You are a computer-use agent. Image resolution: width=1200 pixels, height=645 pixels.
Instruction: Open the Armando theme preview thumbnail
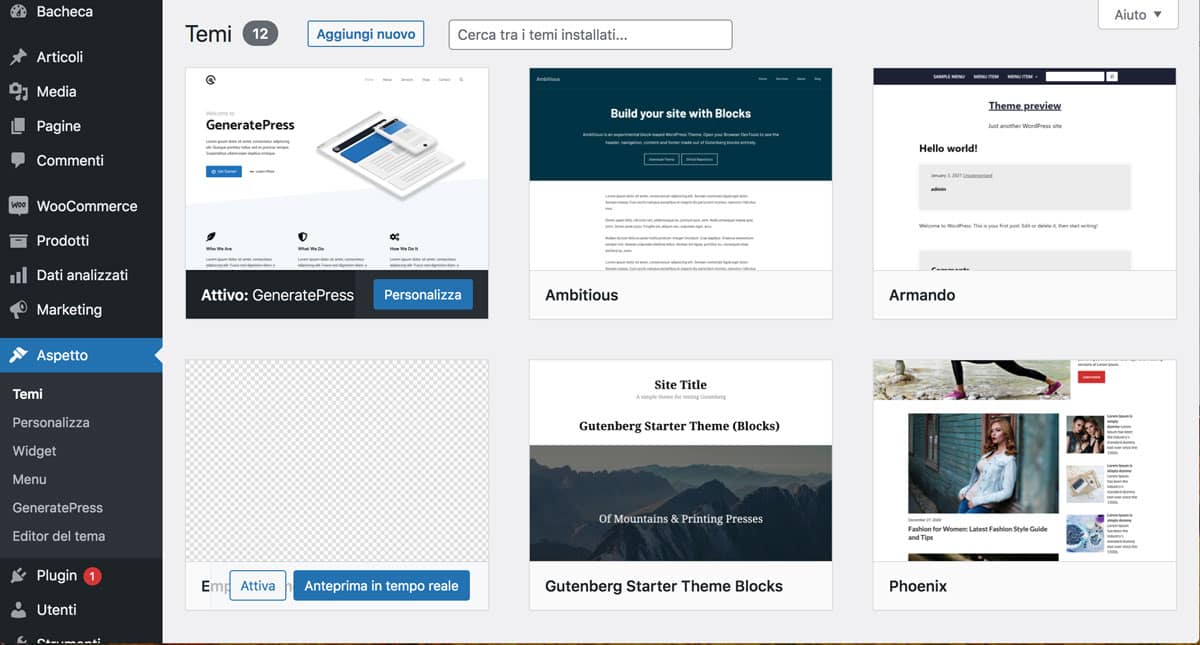tap(1024, 169)
